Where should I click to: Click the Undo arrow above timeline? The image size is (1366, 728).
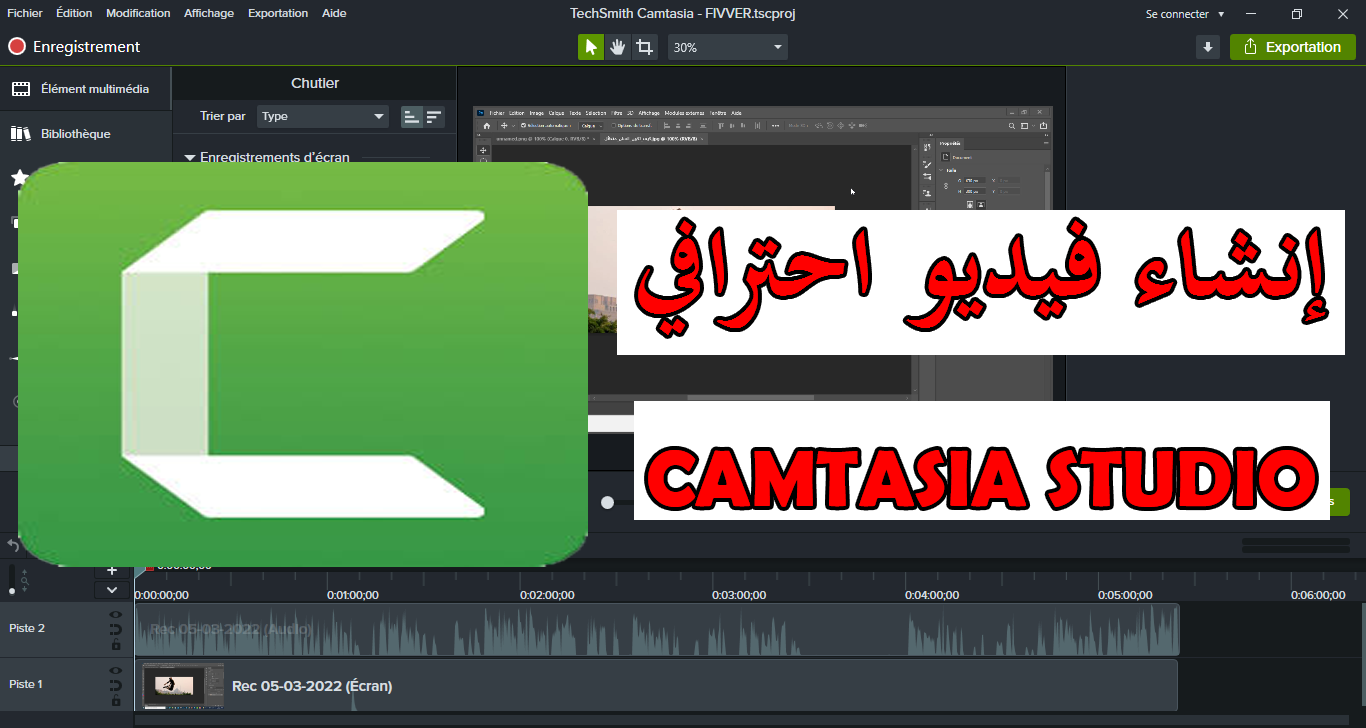click(x=13, y=545)
